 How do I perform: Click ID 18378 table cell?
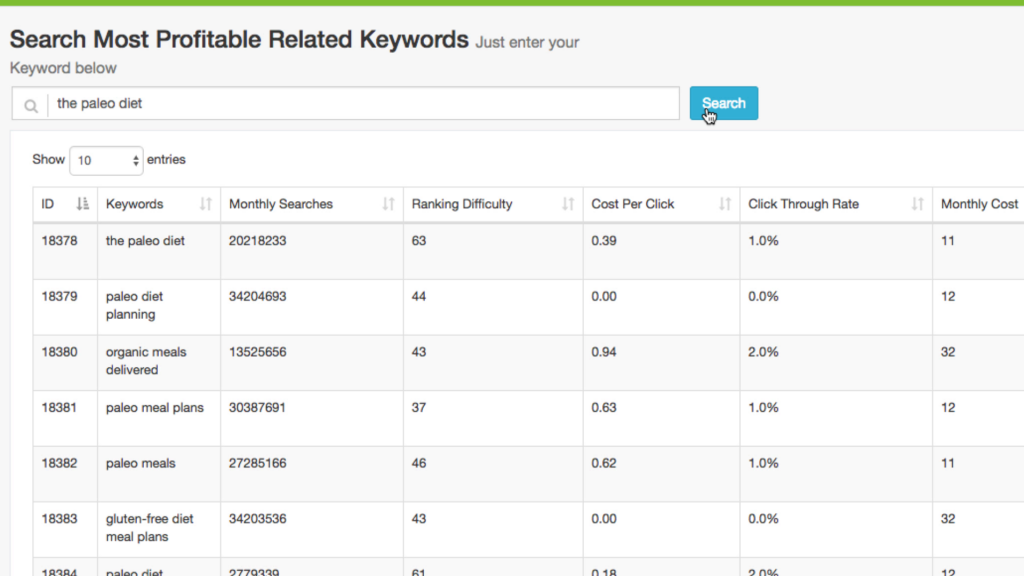tap(58, 241)
